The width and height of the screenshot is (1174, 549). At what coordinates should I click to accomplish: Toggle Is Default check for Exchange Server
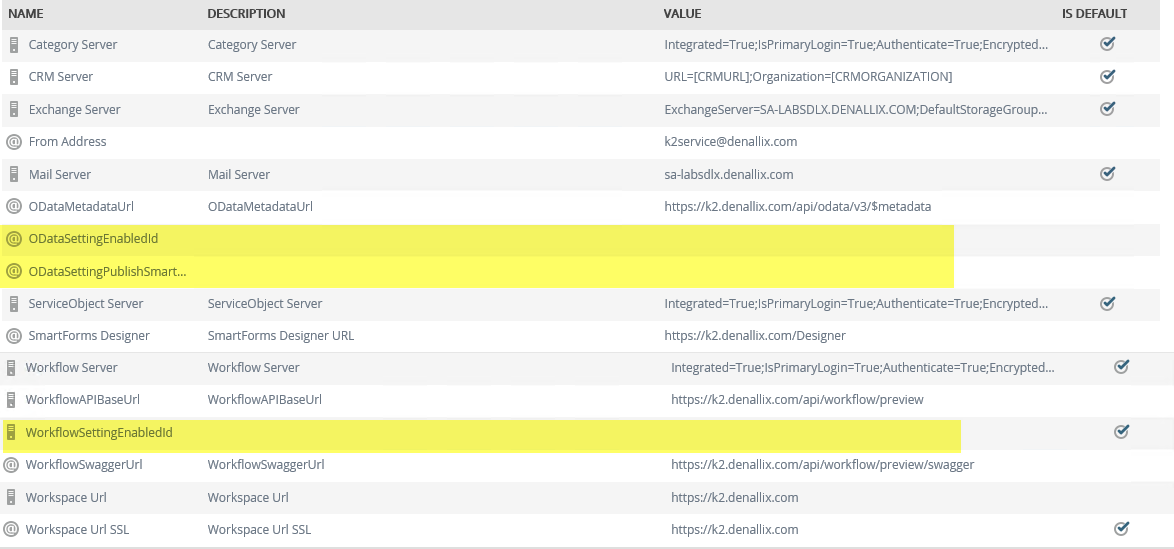(1107, 108)
